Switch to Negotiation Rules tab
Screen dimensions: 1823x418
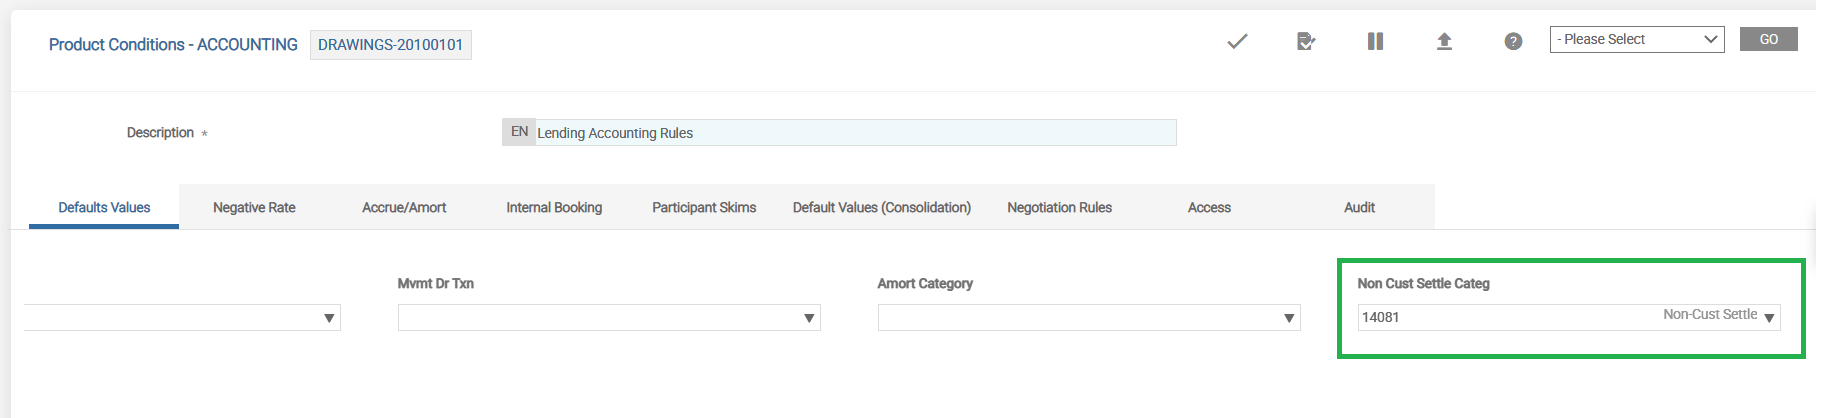[1059, 208]
